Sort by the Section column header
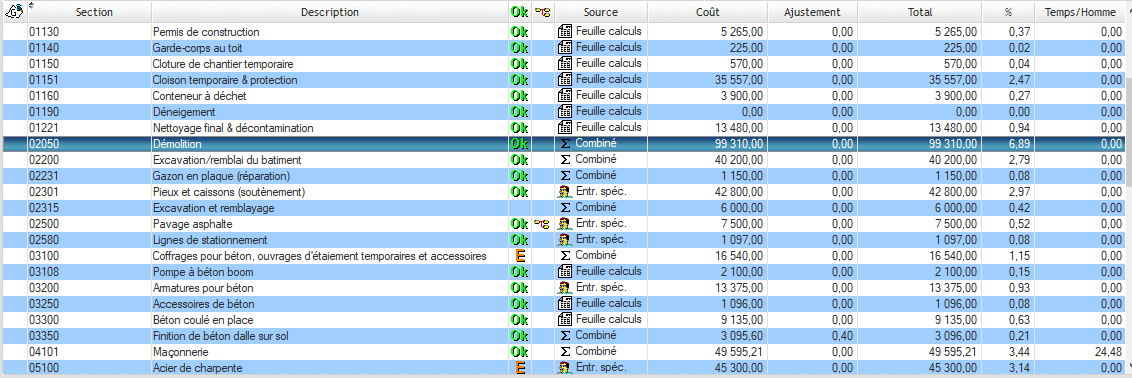Screen dimensions: 1132x378 (x=94, y=12)
